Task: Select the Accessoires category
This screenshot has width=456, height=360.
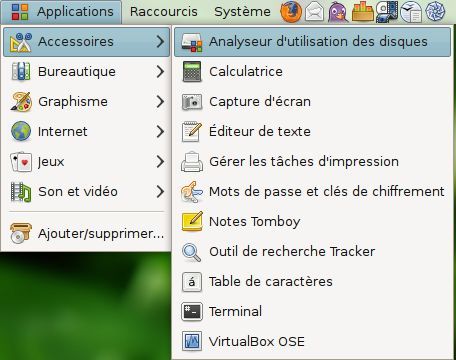Action: (86, 42)
